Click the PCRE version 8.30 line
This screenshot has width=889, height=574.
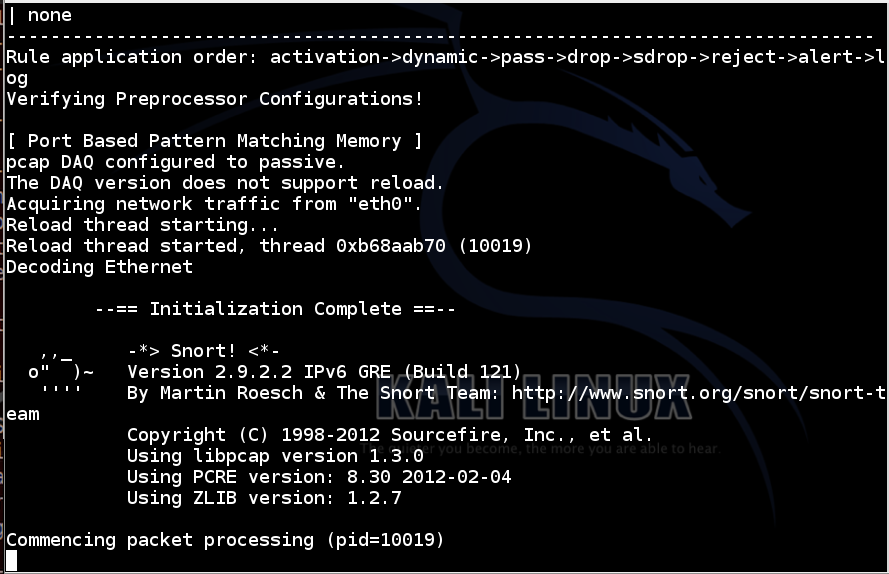tap(318, 477)
